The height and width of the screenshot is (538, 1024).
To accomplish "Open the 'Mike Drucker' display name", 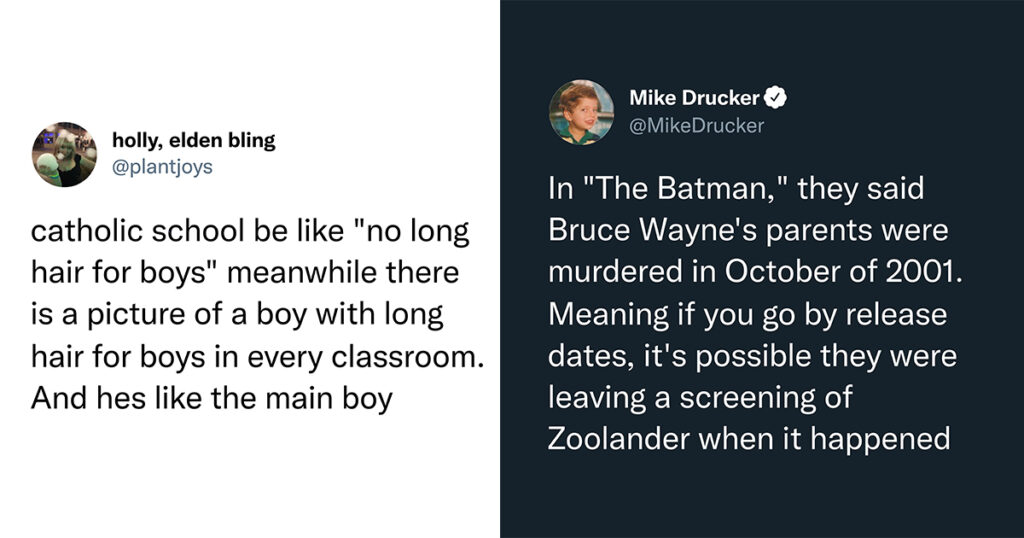I will click(694, 98).
